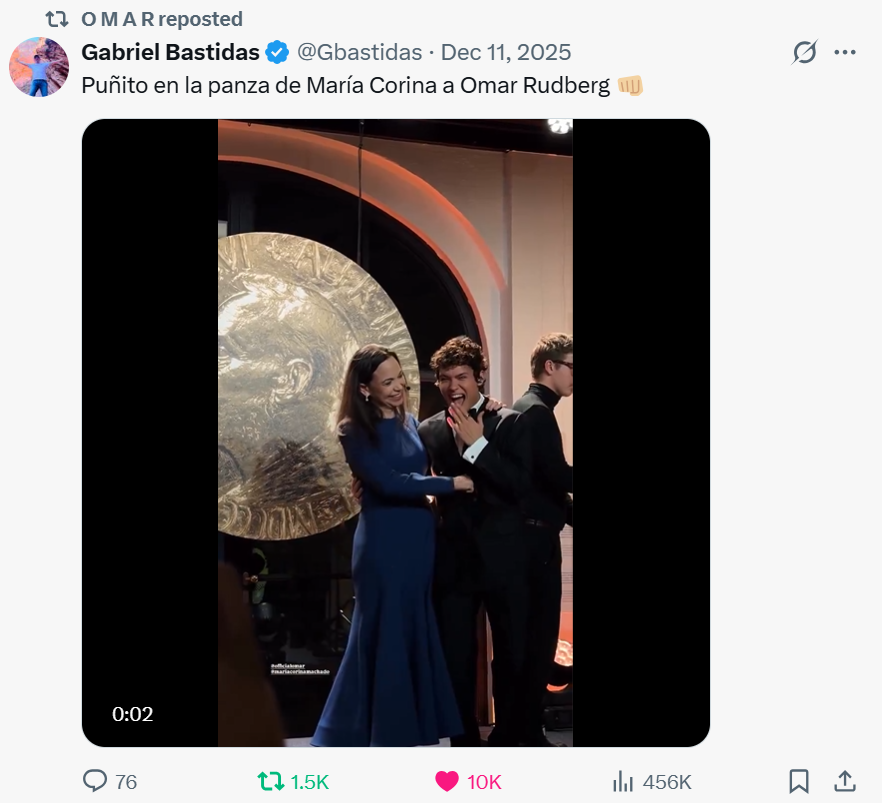
Task: Click the @Gbastidas handle
Action: tap(359, 52)
